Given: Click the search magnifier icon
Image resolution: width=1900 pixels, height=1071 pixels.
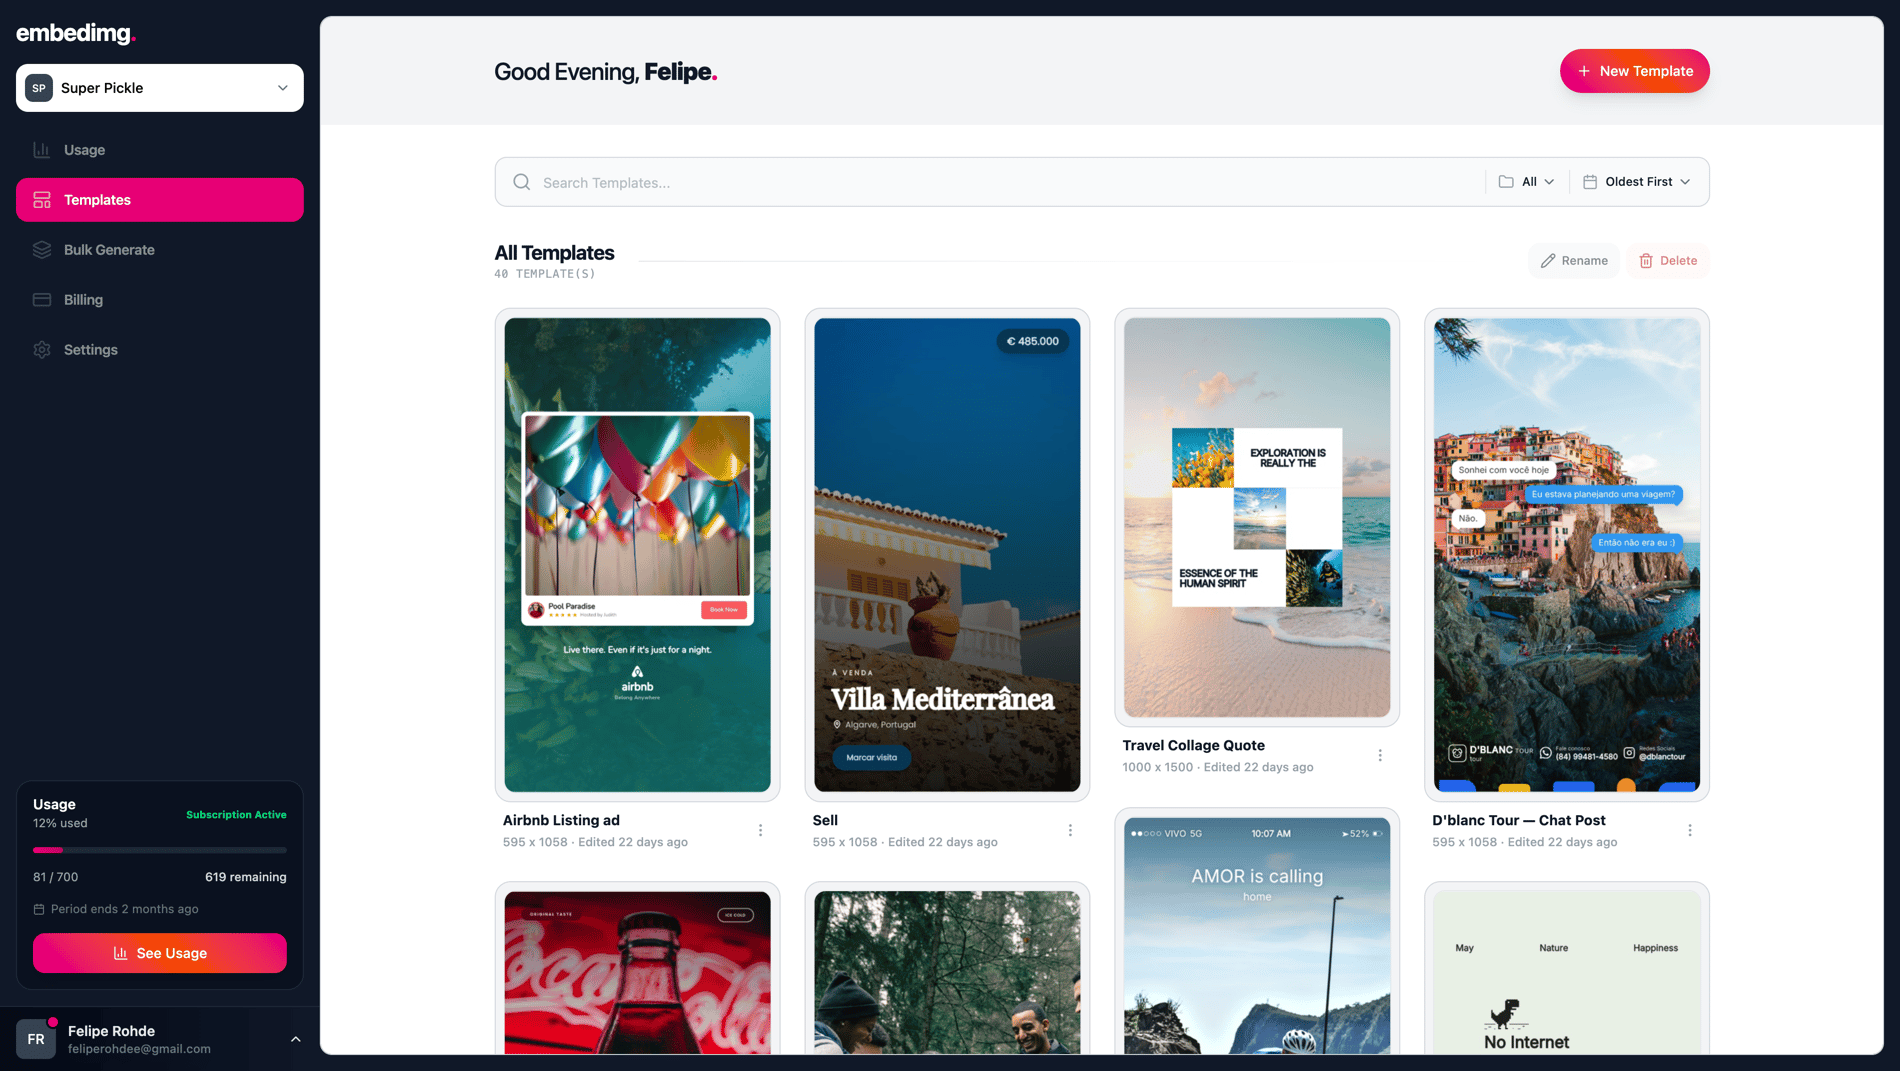Looking at the screenshot, I should [x=522, y=182].
